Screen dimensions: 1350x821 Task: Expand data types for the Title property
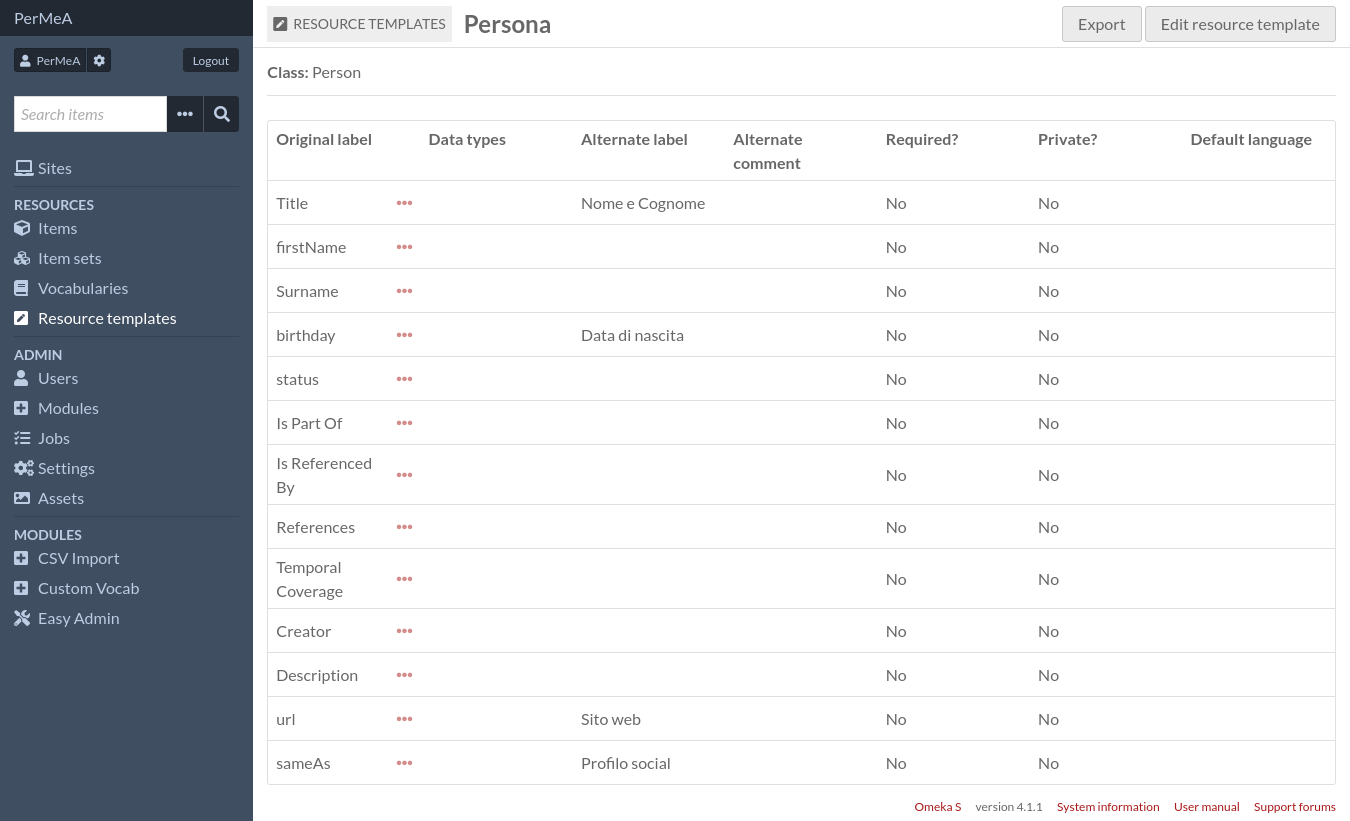[404, 203]
